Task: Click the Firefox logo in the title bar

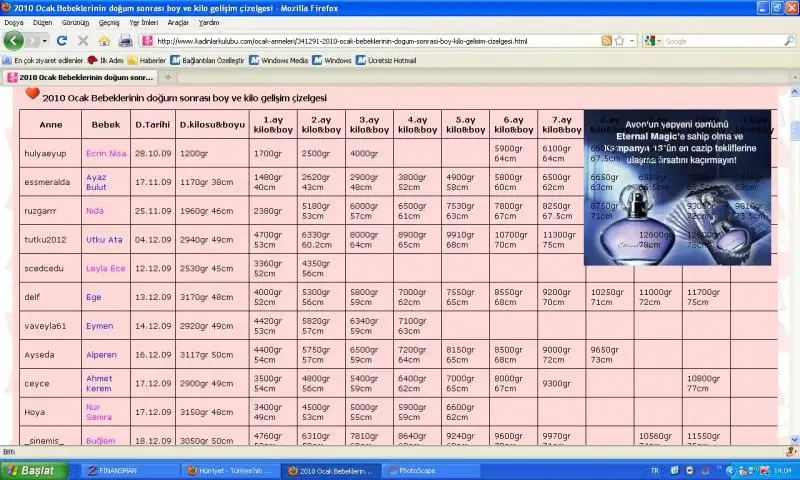Action: click(x=6, y=8)
